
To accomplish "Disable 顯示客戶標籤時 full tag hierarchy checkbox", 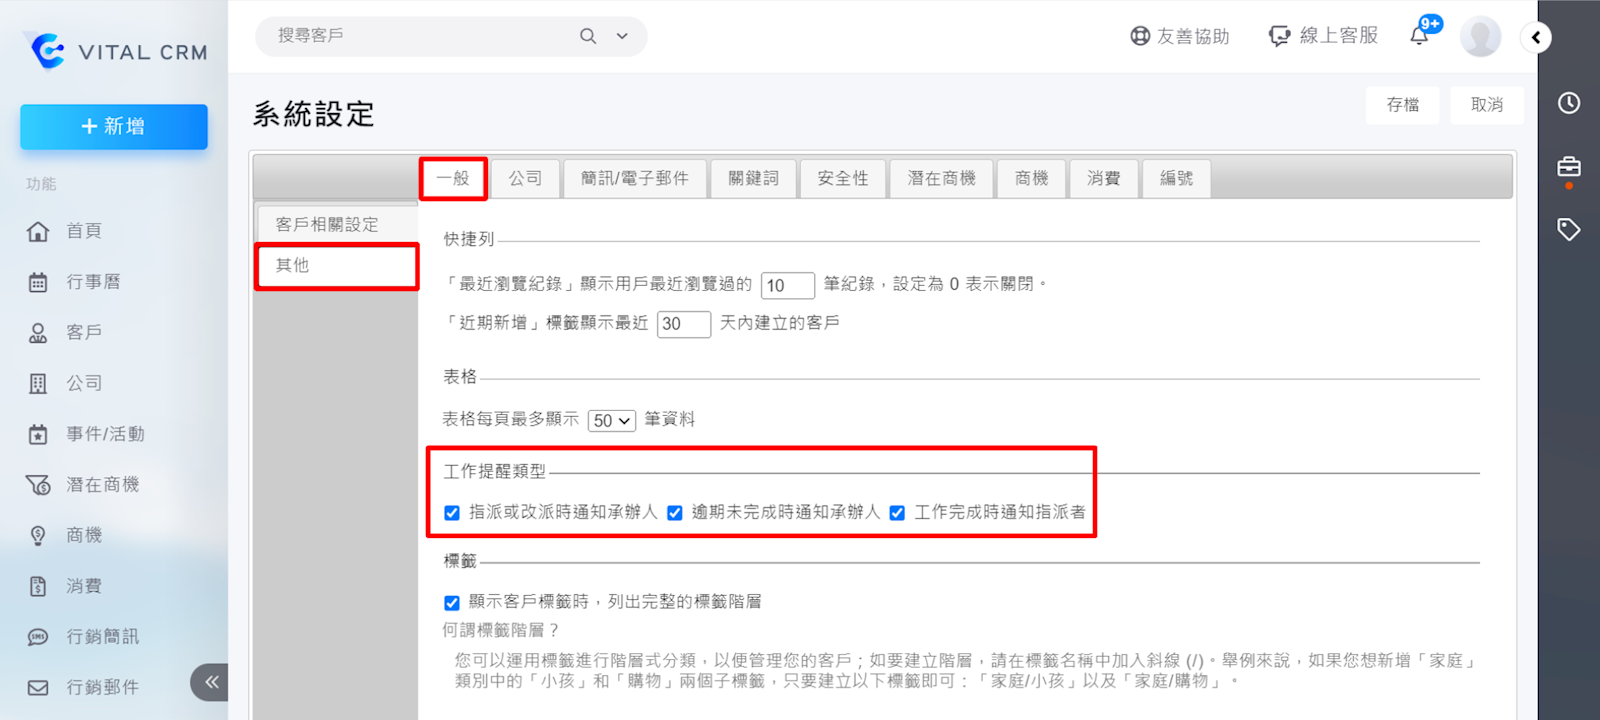I will click(x=452, y=603).
